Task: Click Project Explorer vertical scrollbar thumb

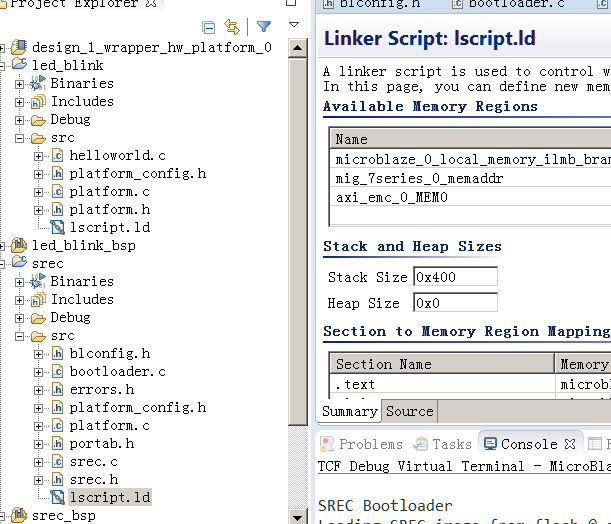Action: pyautogui.click(x=298, y=242)
